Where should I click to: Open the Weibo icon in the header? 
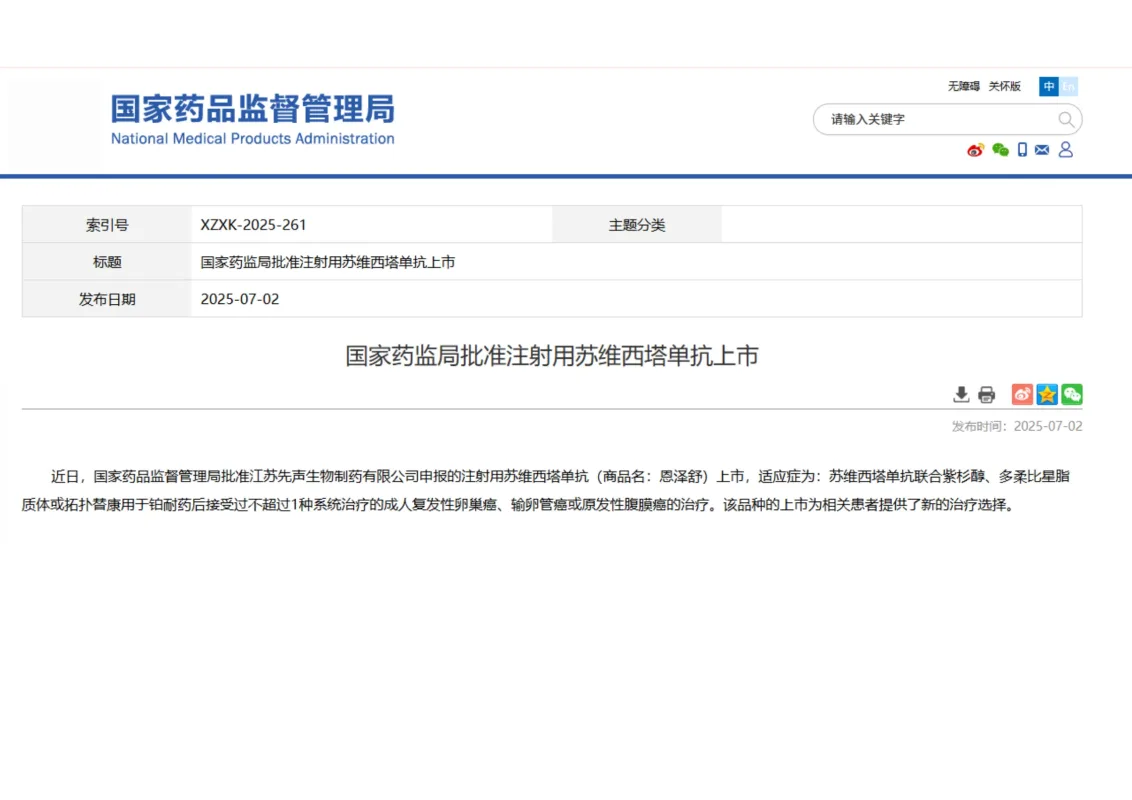point(974,150)
